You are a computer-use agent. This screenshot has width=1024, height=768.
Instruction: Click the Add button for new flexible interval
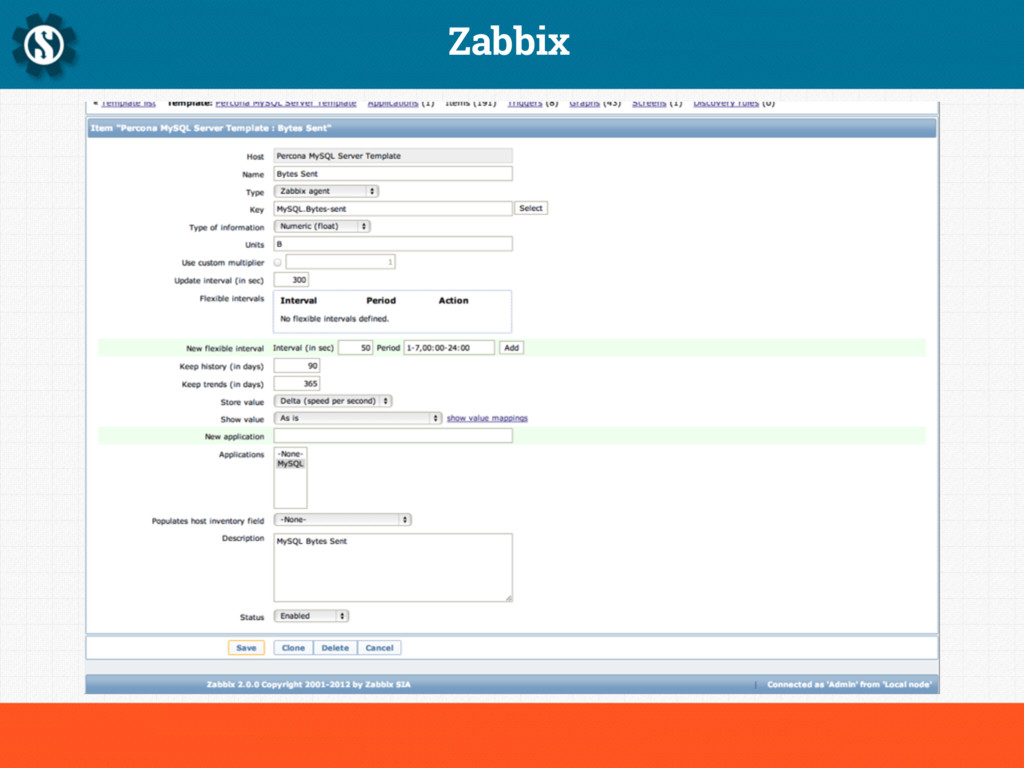pos(511,348)
